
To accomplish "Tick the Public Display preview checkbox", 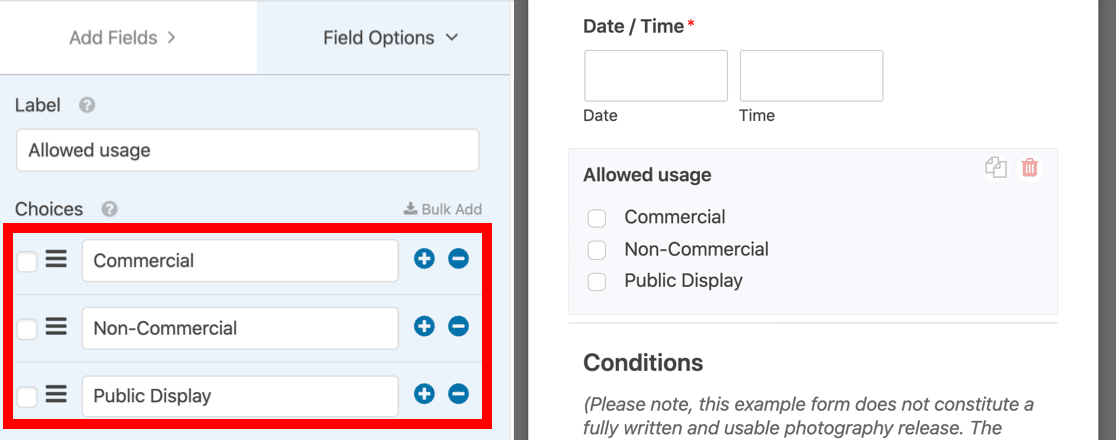I will coord(597,282).
